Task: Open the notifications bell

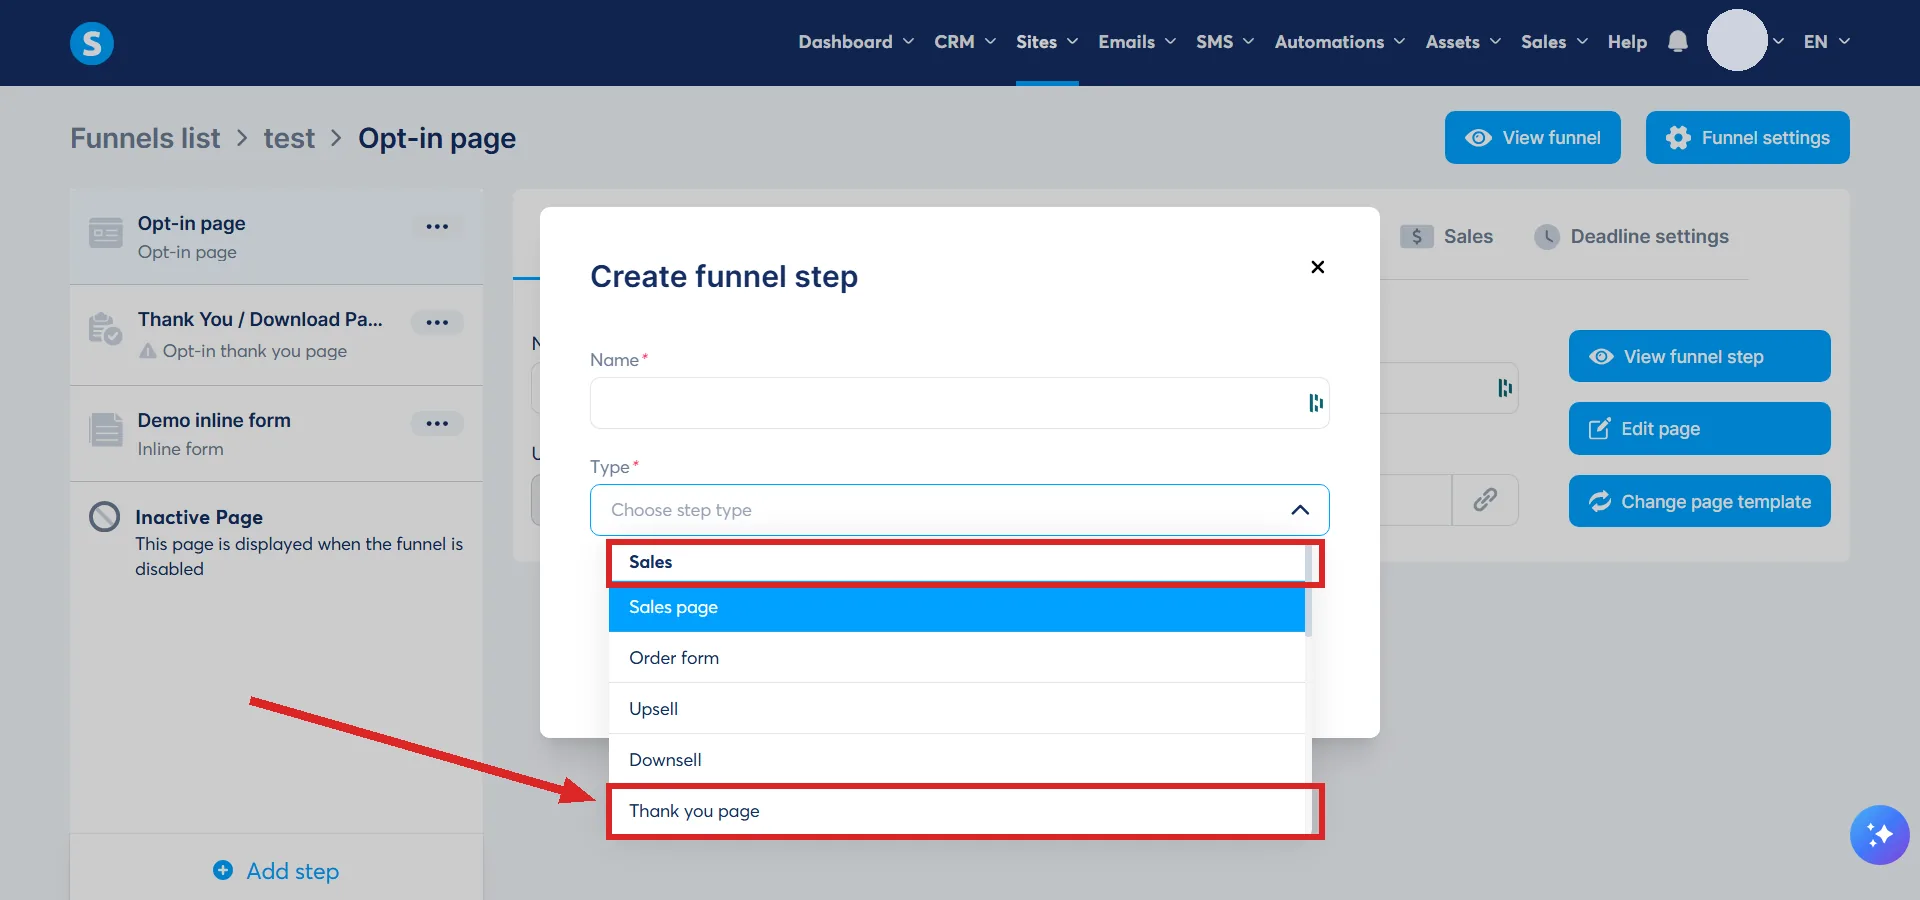Action: pos(1678,41)
